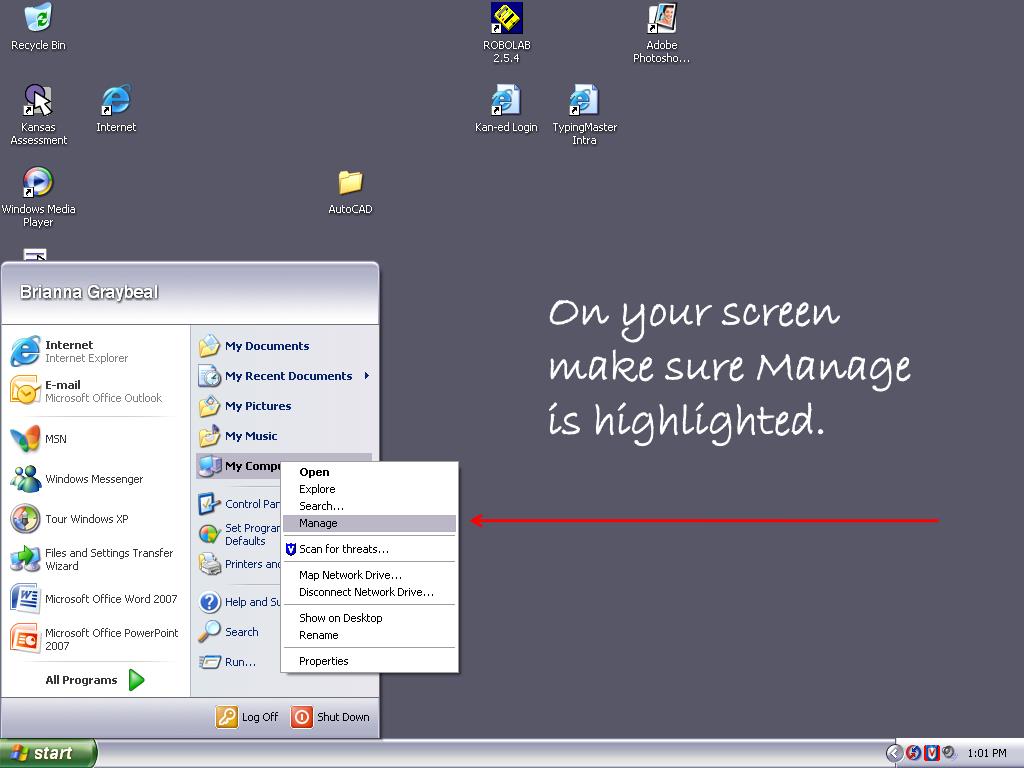Choose Show on Desktop option
1024x768 pixels.
(x=370, y=618)
